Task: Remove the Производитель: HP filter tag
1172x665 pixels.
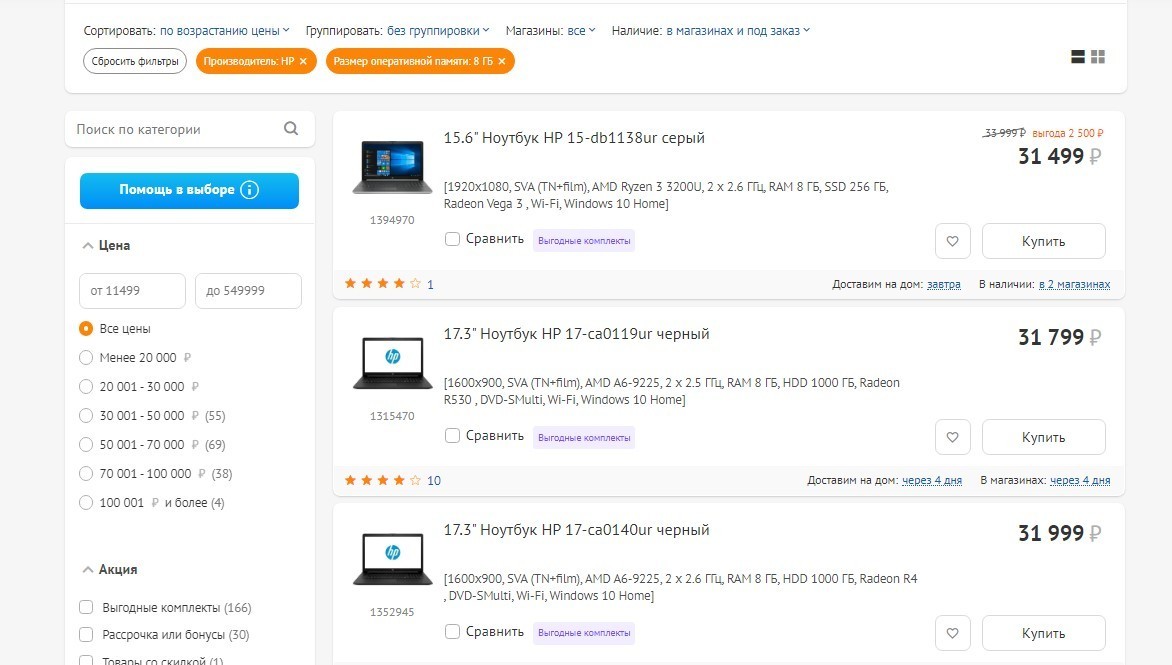Action: [x=303, y=61]
